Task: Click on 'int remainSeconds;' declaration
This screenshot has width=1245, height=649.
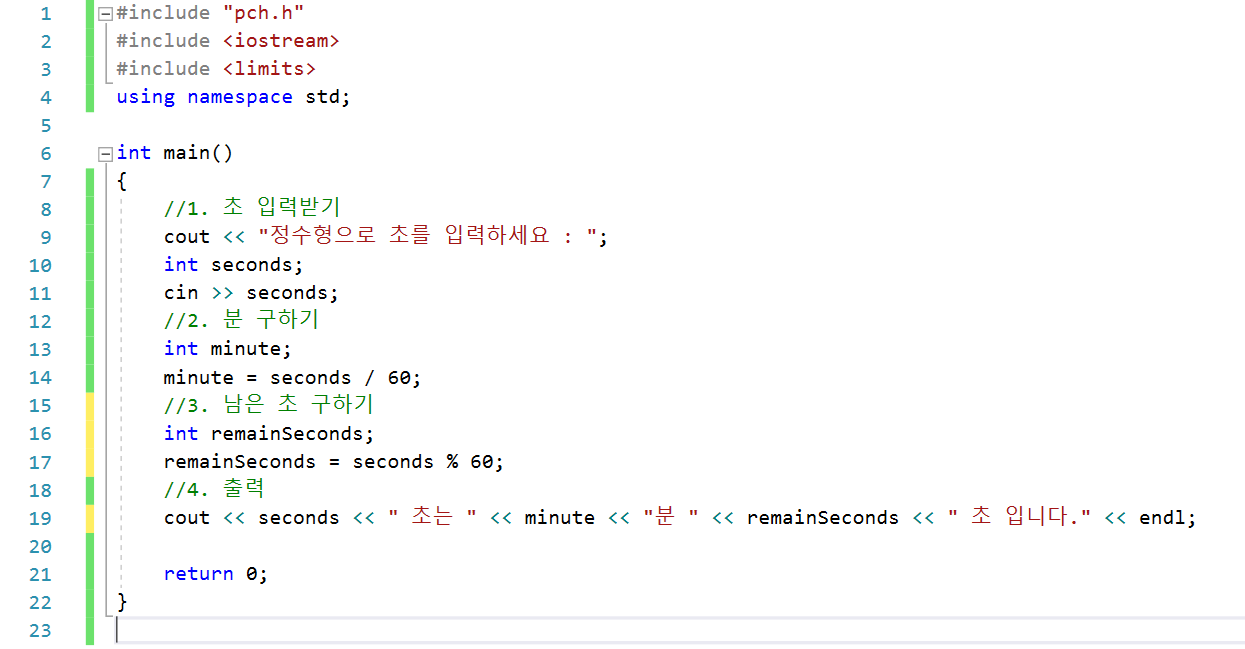Action: point(269,433)
